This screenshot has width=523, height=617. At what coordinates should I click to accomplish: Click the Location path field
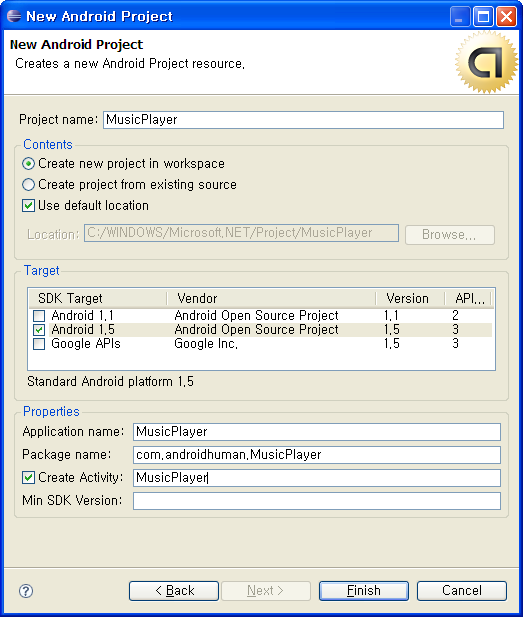click(241, 233)
